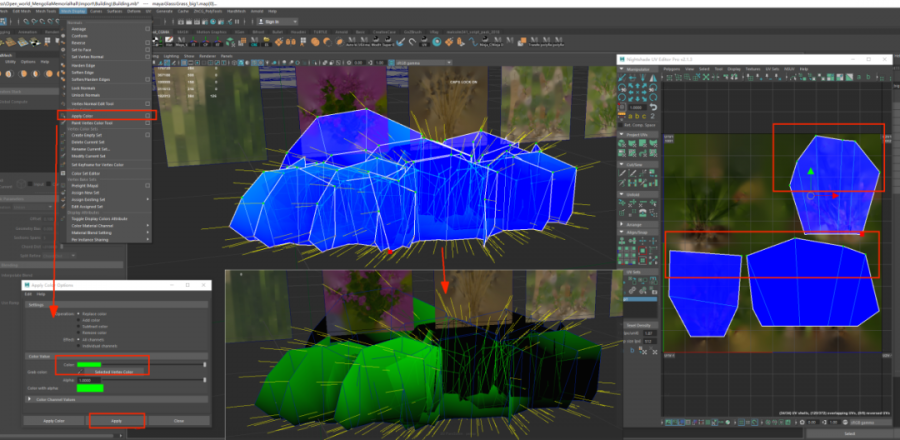This screenshot has height=440, width=900.
Task: Click move UVs right arrow icon
Action: click(643, 92)
